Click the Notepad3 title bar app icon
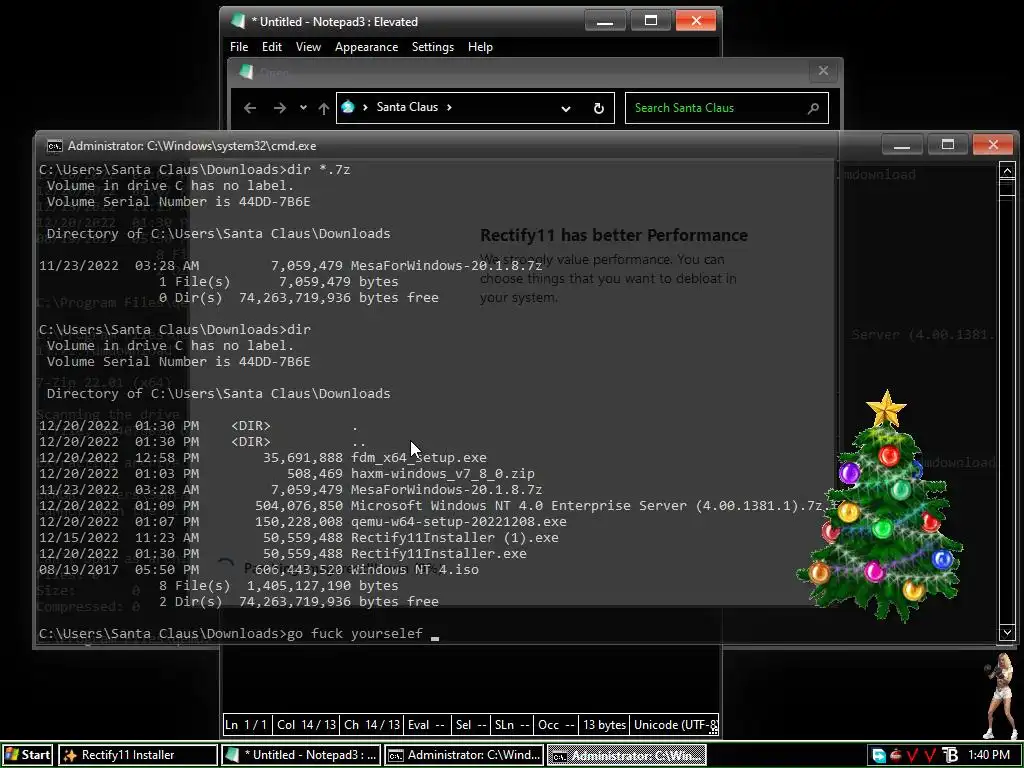 (238, 22)
